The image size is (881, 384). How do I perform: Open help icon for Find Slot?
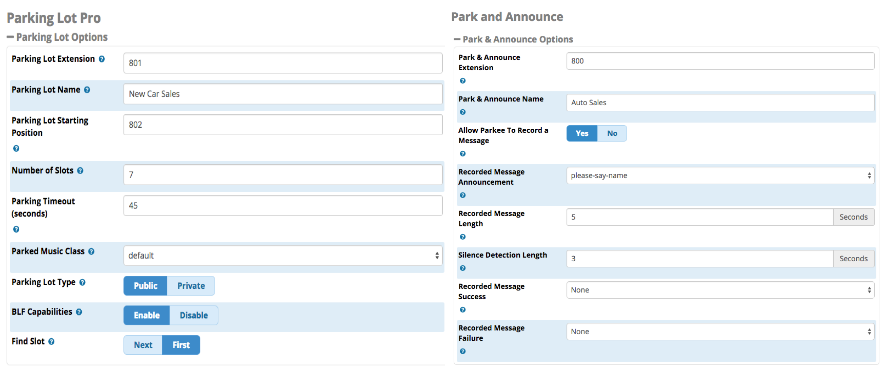coord(51,341)
